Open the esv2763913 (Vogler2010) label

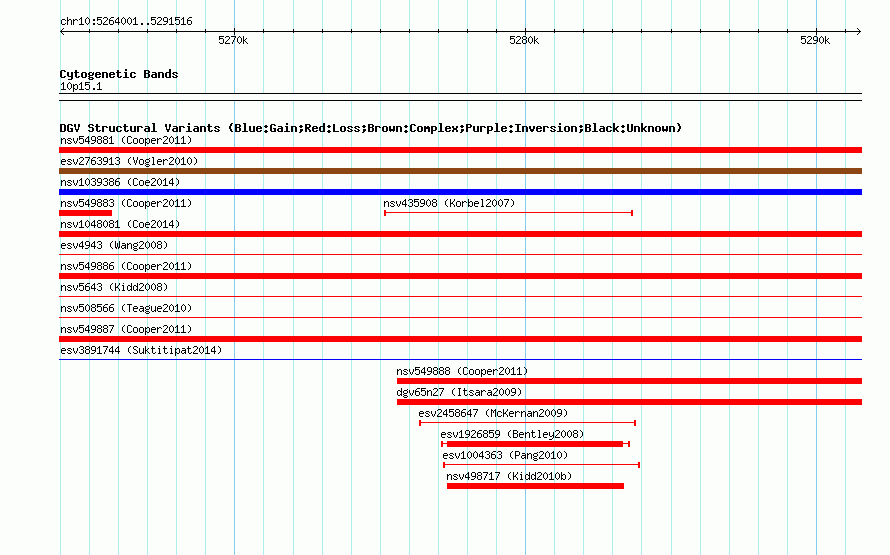point(129,161)
